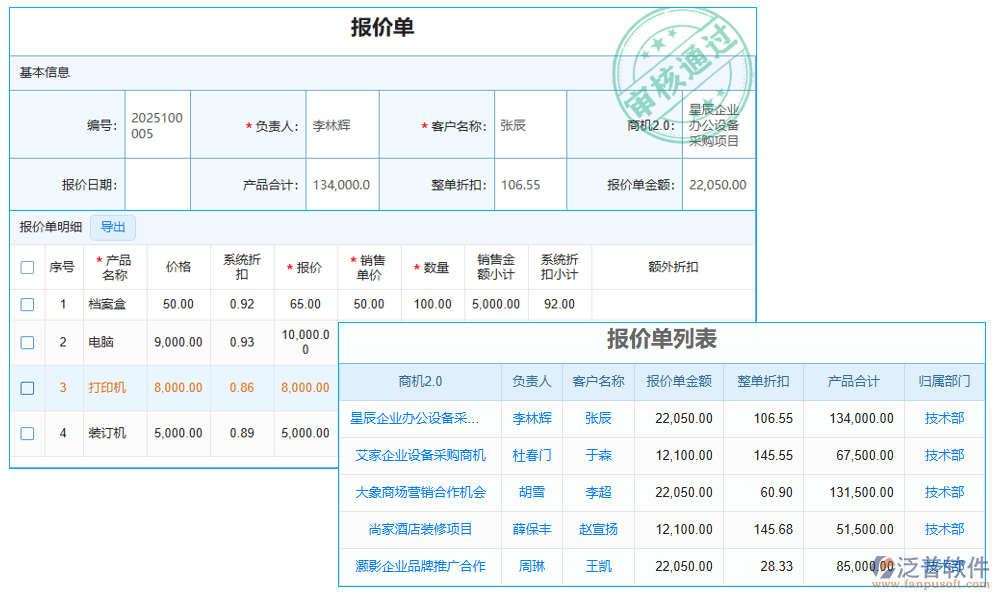点击负责人李林辉链接

(531, 418)
